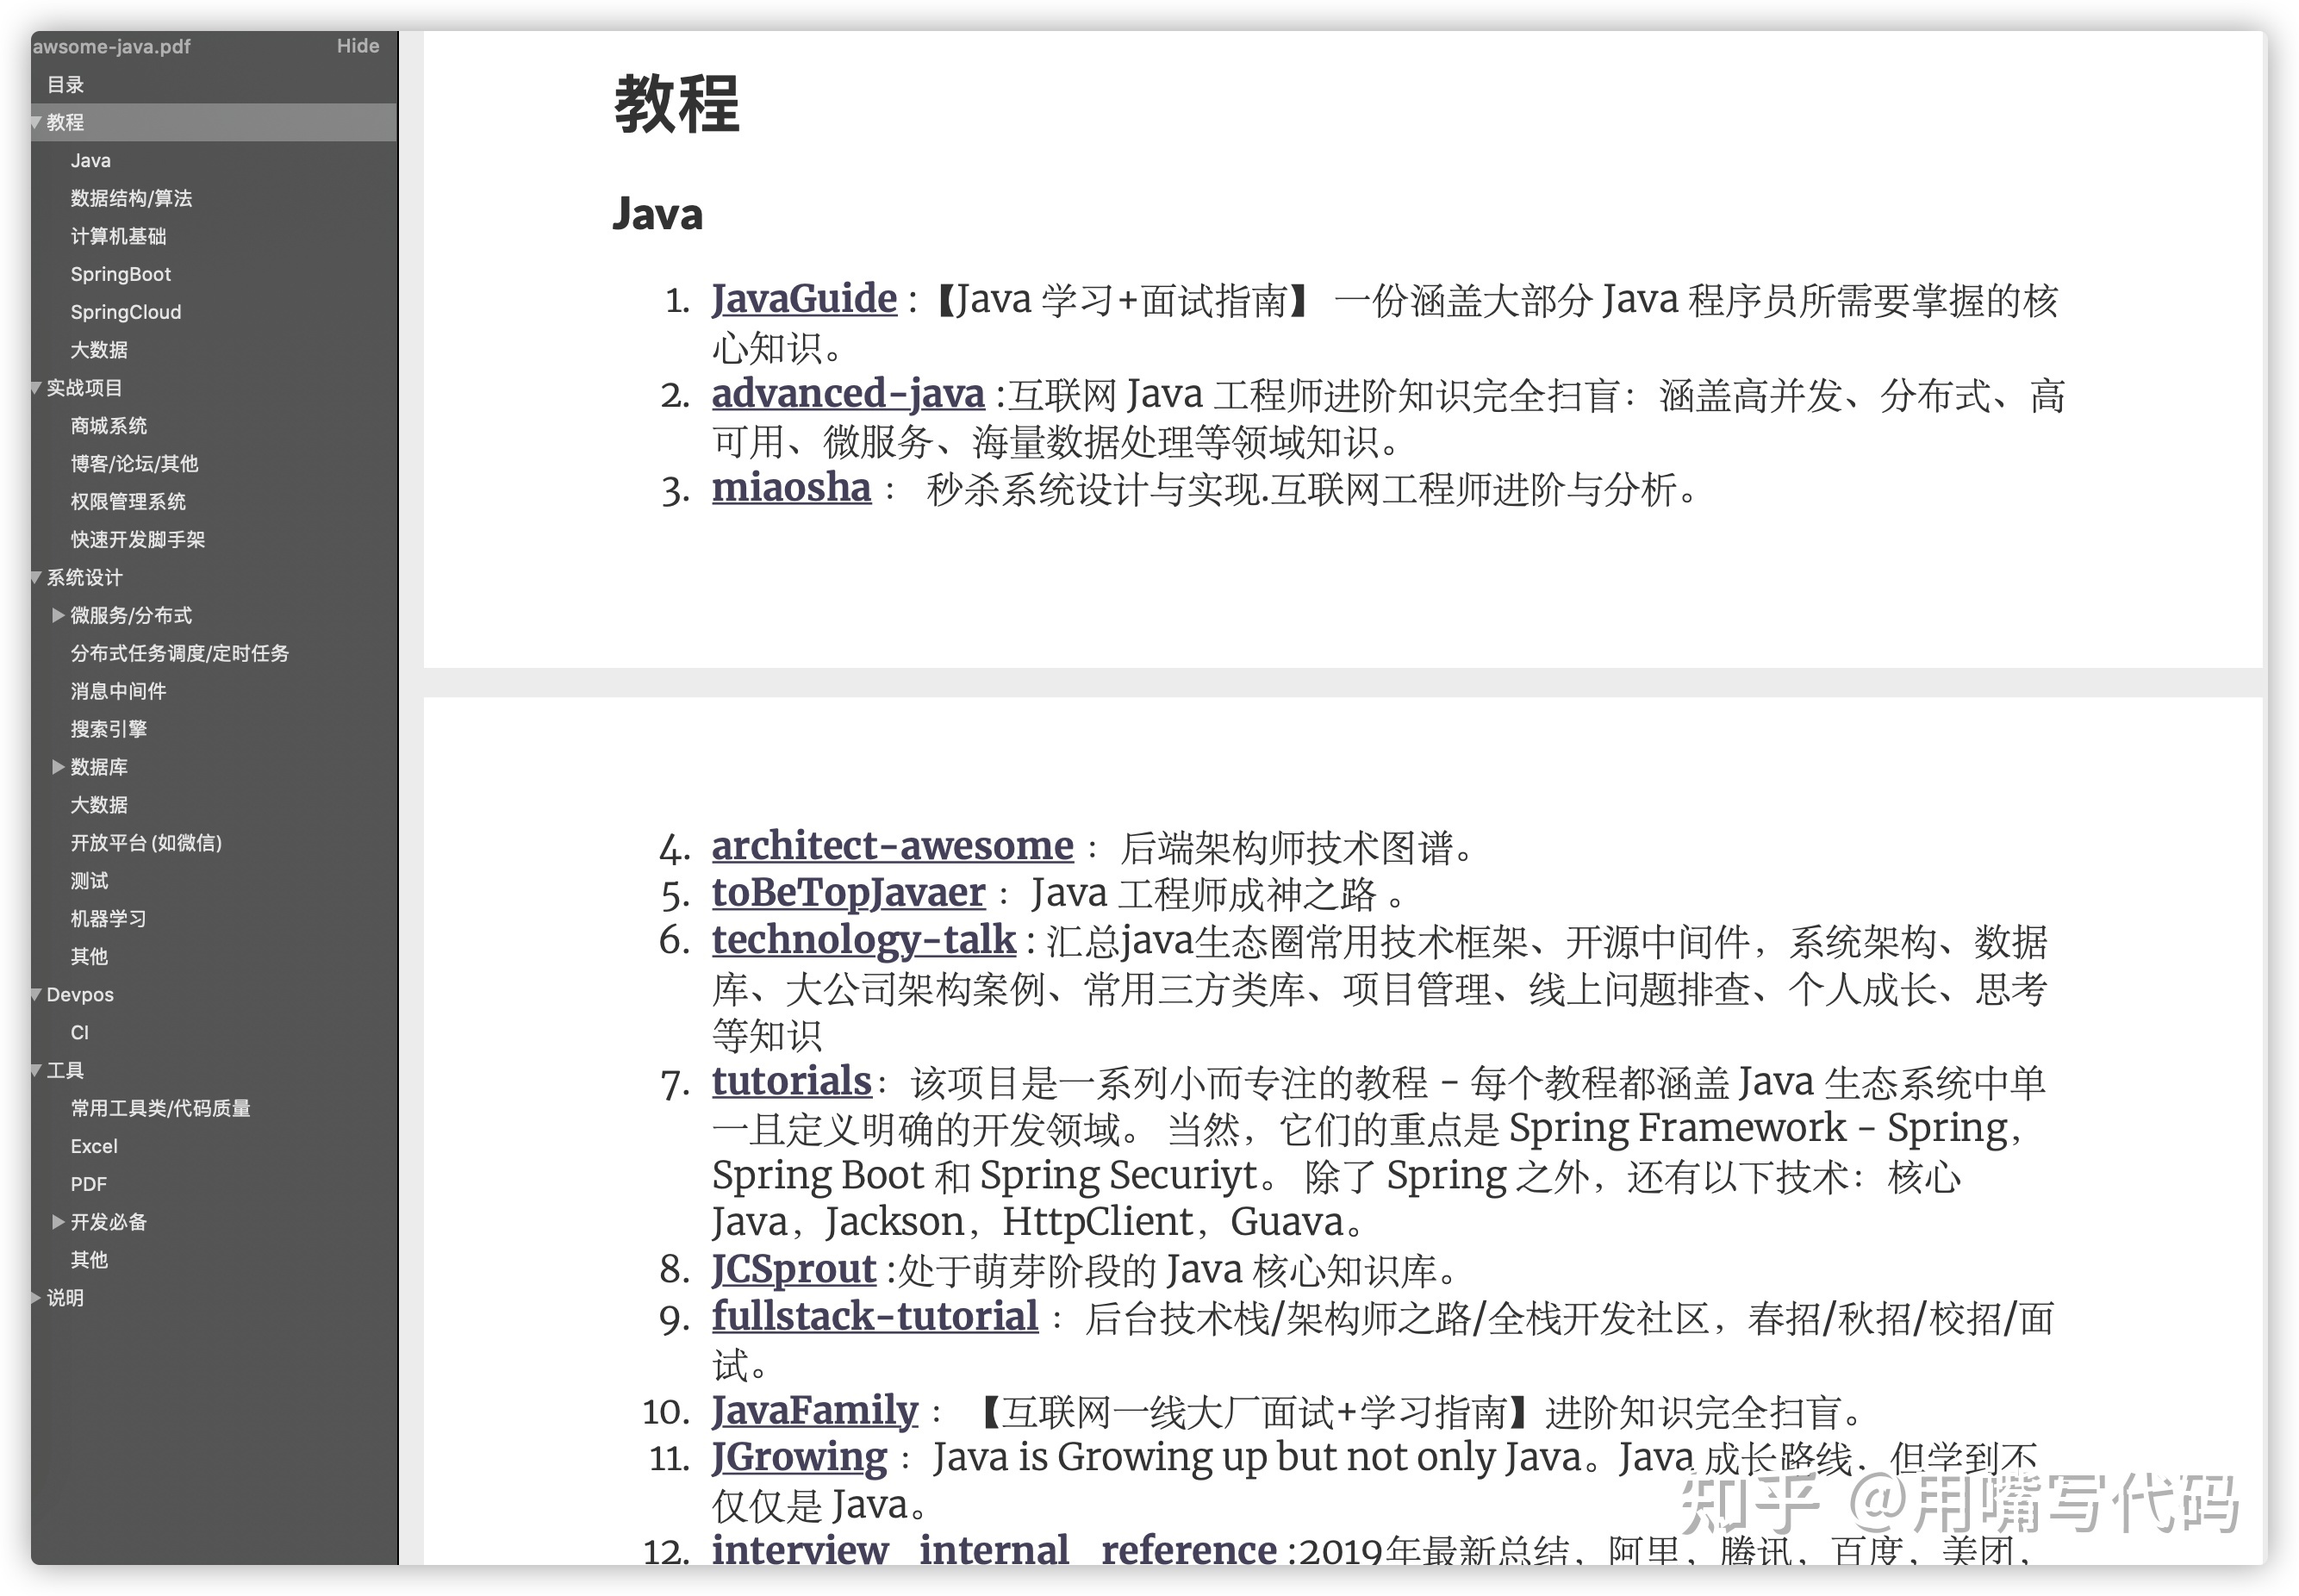Open the architect-awesome link

point(891,846)
